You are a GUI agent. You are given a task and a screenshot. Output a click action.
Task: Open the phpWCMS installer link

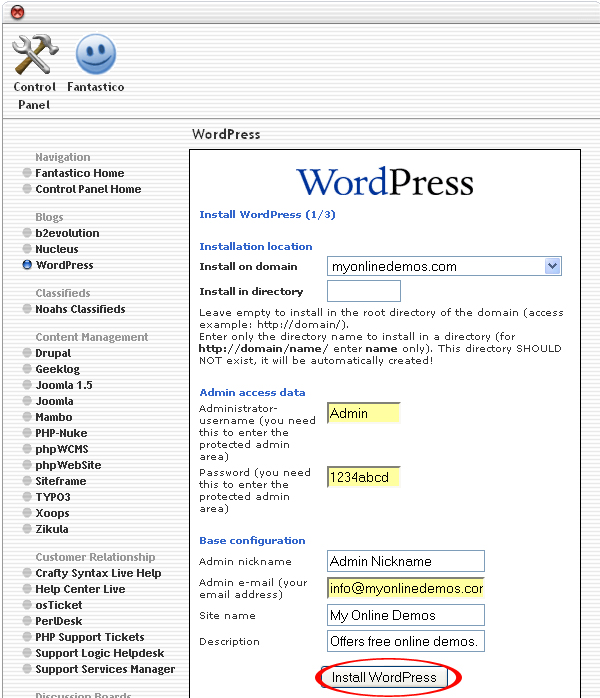pyautogui.click(x=62, y=449)
